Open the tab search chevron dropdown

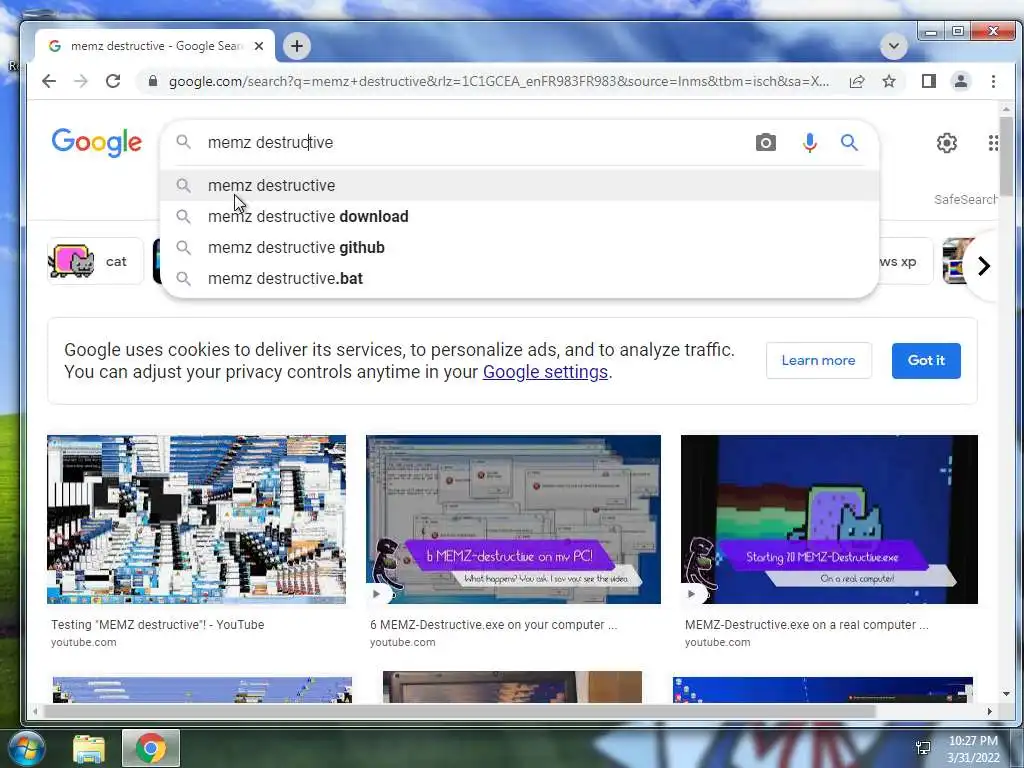[x=893, y=46]
